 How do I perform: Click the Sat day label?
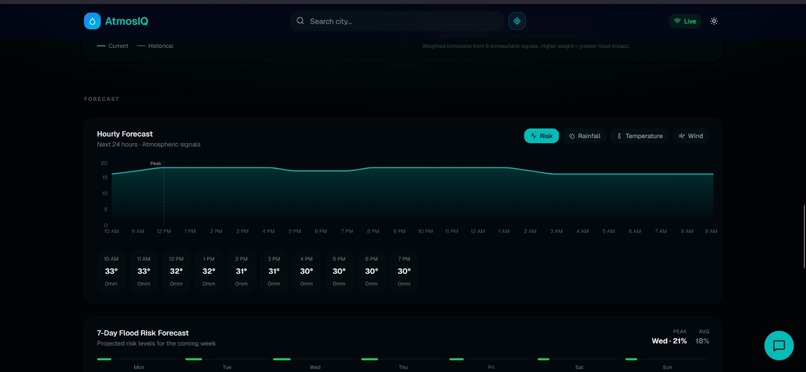click(x=579, y=367)
